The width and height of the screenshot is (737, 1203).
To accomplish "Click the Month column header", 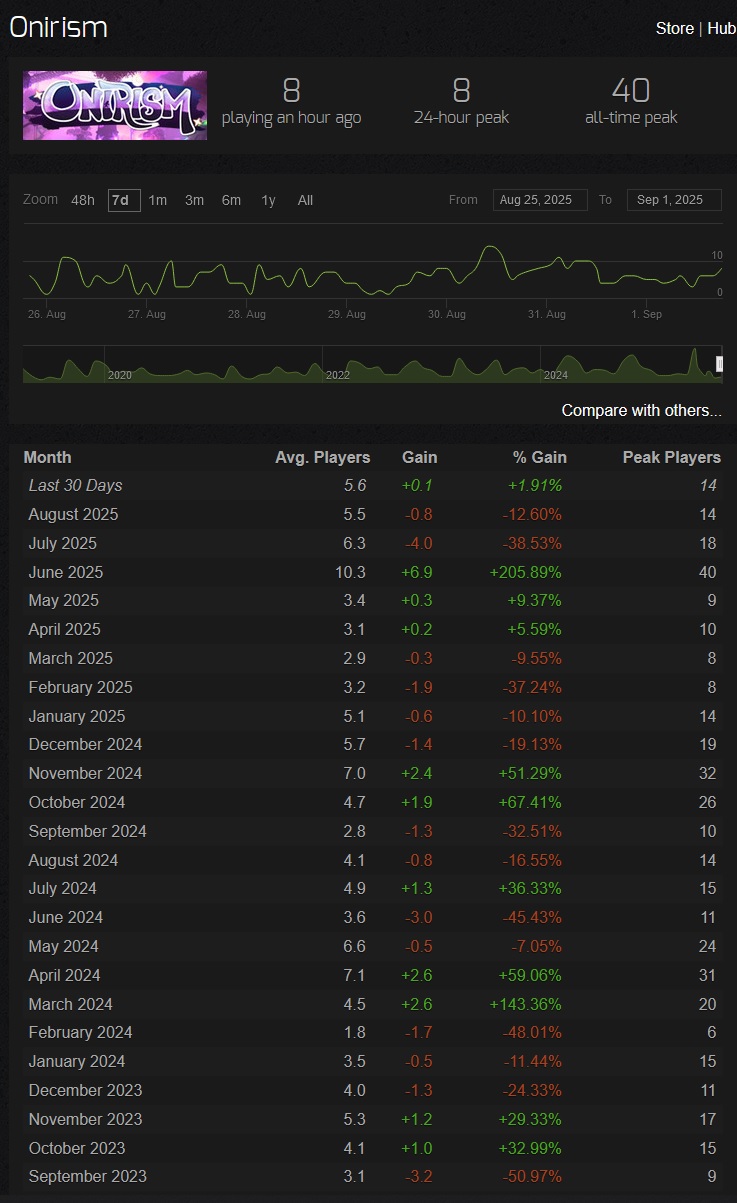I will (x=47, y=457).
